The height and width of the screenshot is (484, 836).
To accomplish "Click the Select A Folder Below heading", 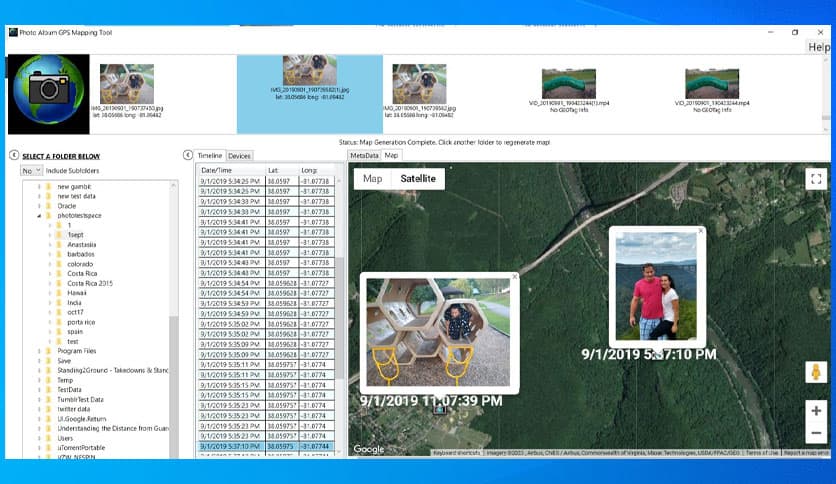I will [x=61, y=156].
